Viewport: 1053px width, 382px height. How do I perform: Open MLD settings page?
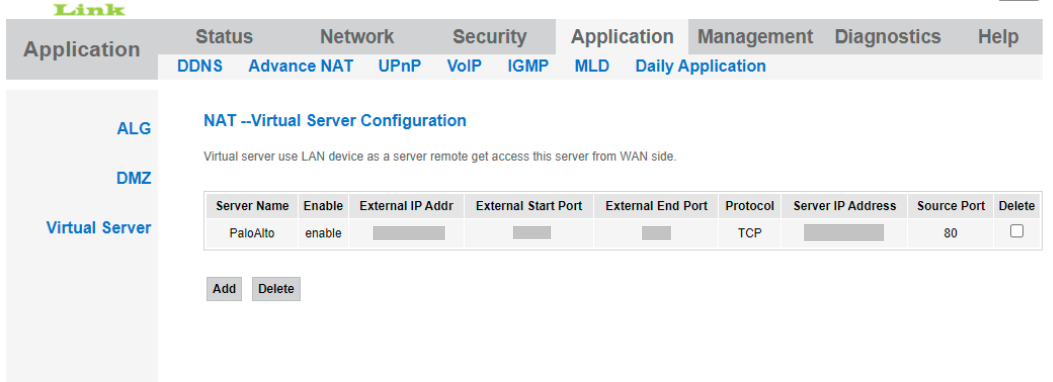(x=592, y=66)
